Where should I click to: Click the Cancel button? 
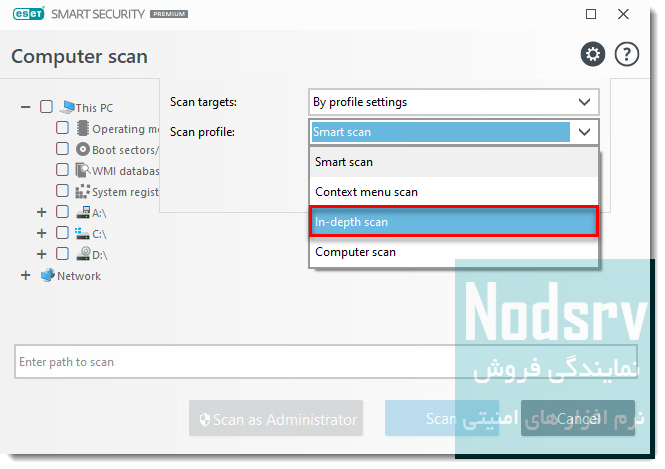click(x=578, y=419)
